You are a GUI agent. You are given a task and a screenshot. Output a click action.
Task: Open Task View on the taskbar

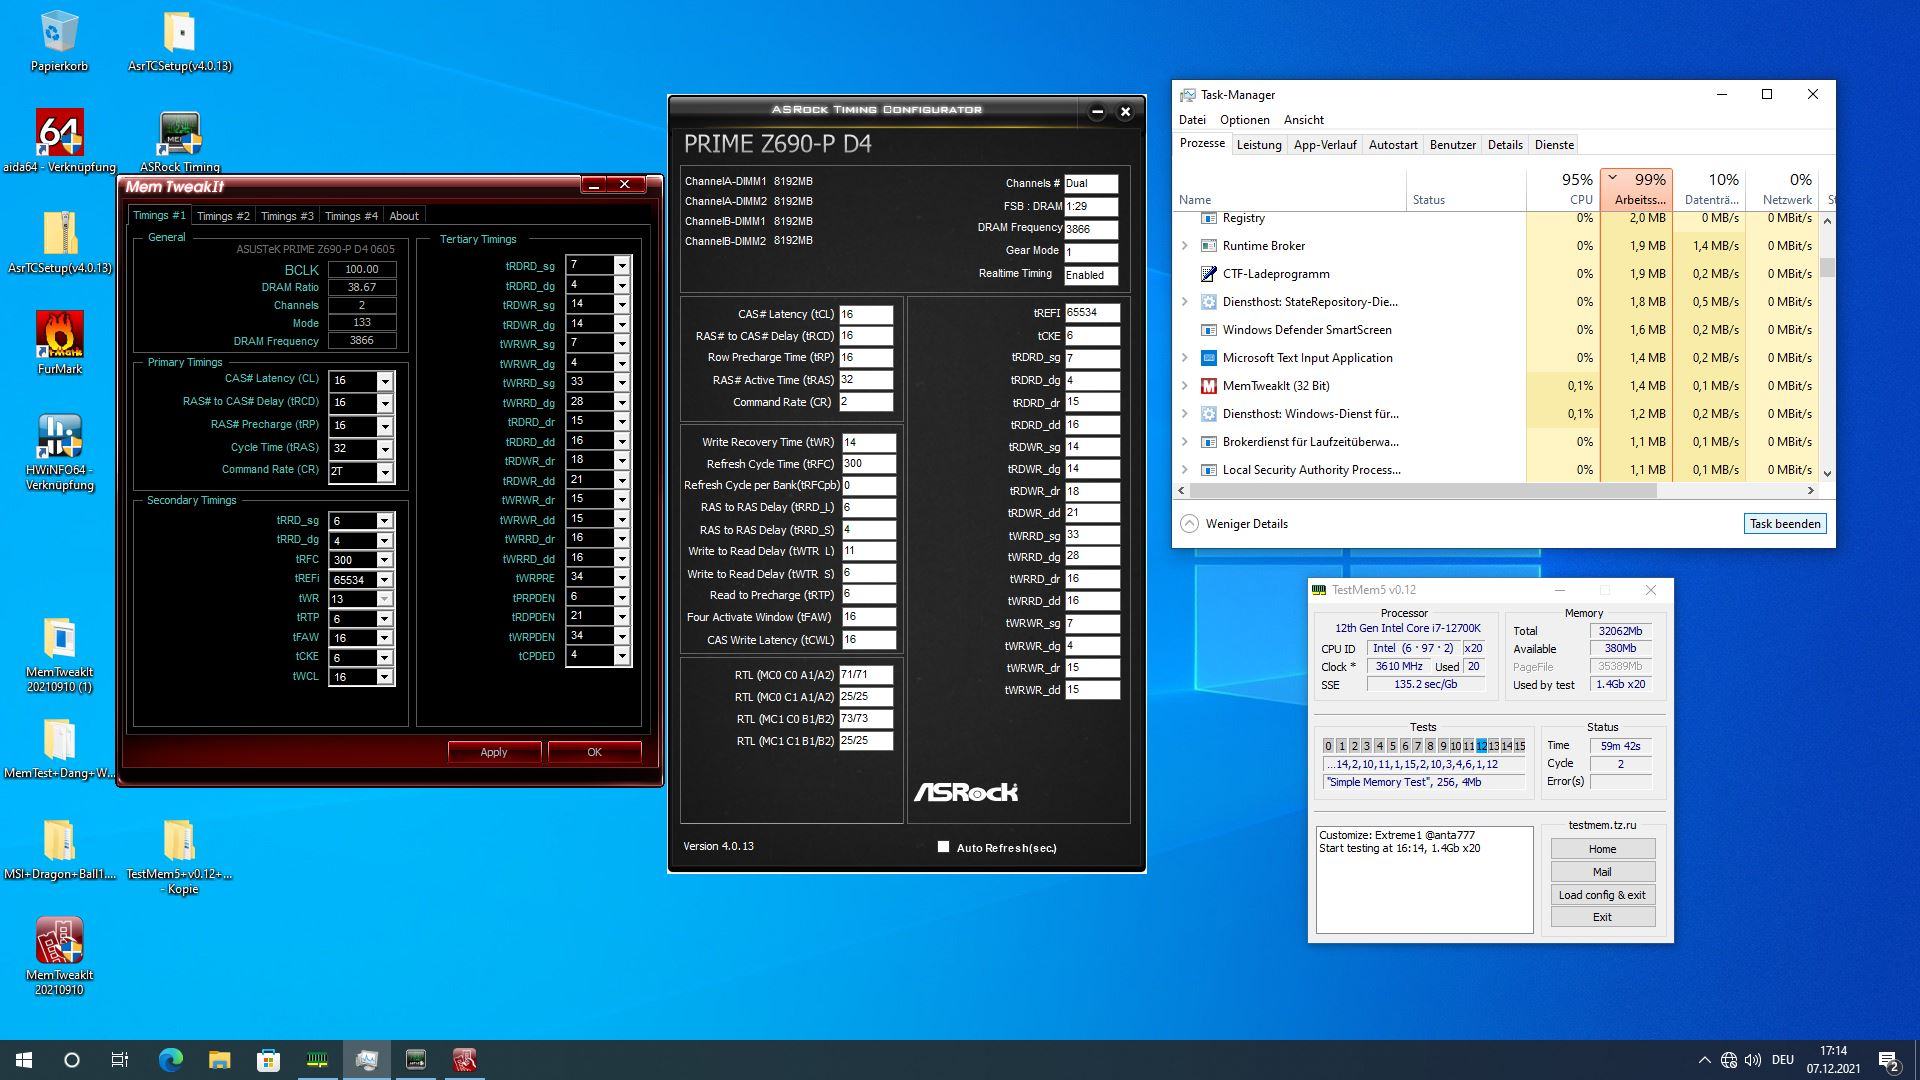click(x=120, y=1060)
